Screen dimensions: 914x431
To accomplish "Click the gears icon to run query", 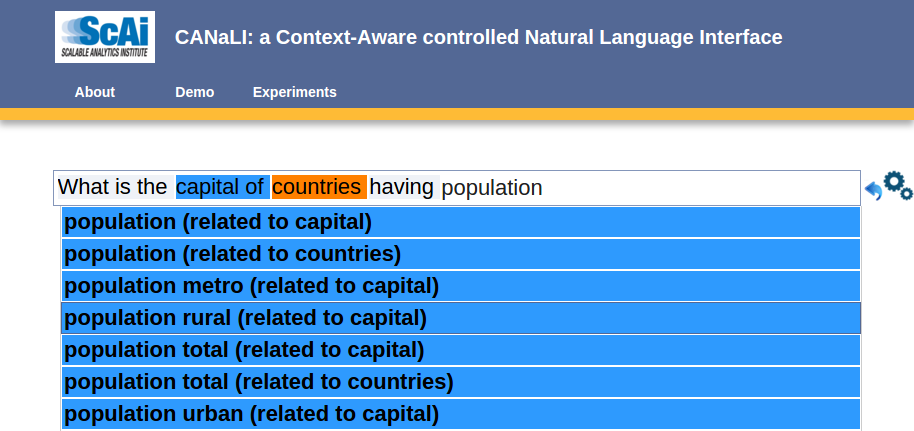I will (x=898, y=185).
